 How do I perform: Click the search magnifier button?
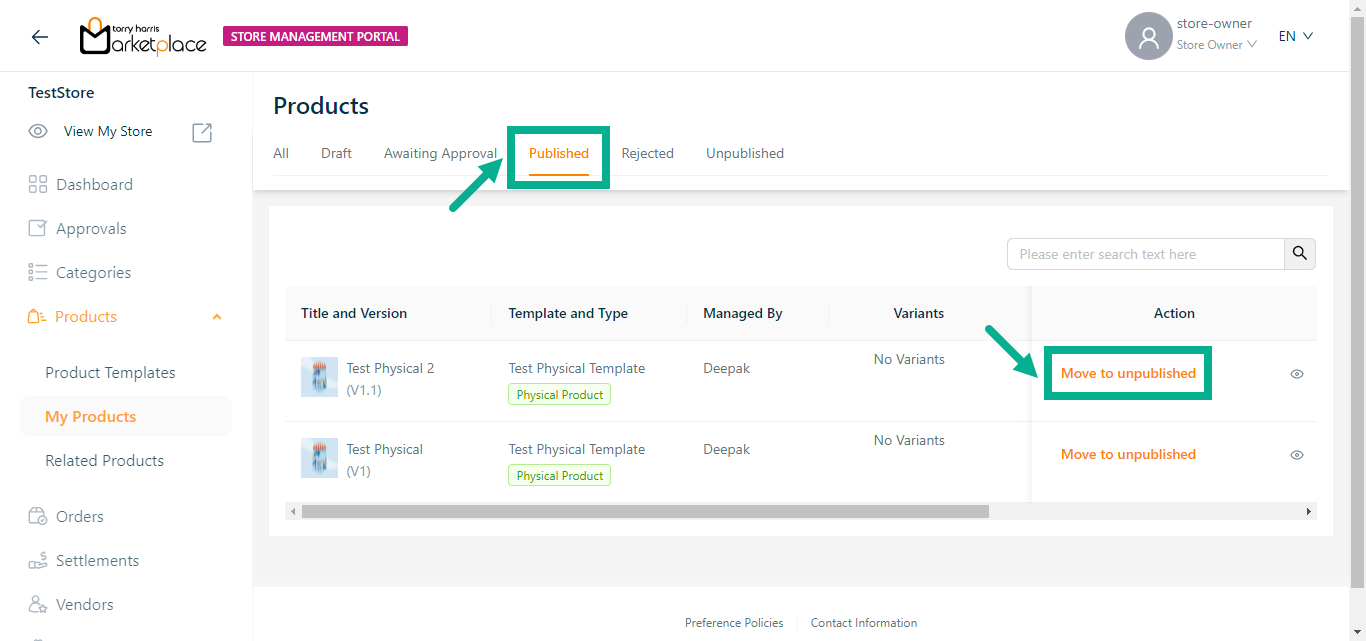[1299, 254]
